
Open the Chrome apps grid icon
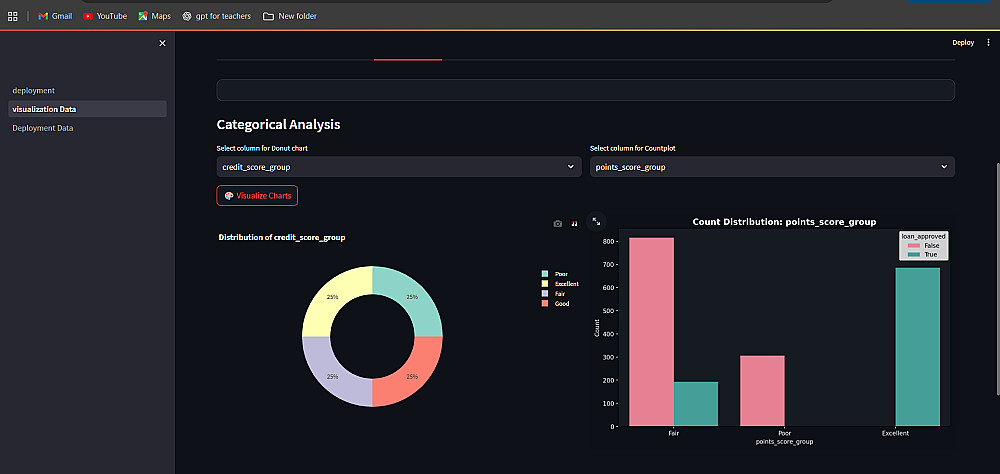[13, 16]
